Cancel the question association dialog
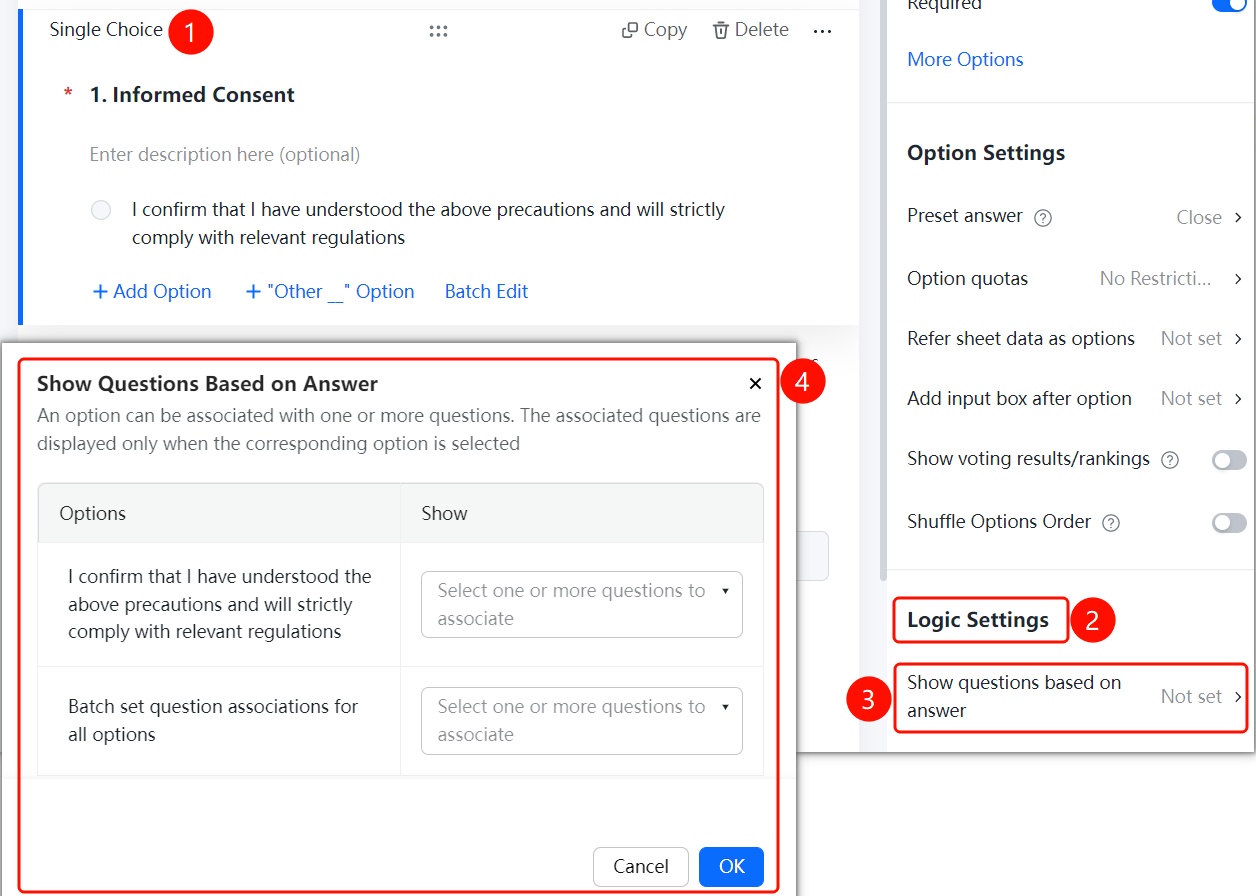This screenshot has height=896, width=1256. tap(641, 866)
